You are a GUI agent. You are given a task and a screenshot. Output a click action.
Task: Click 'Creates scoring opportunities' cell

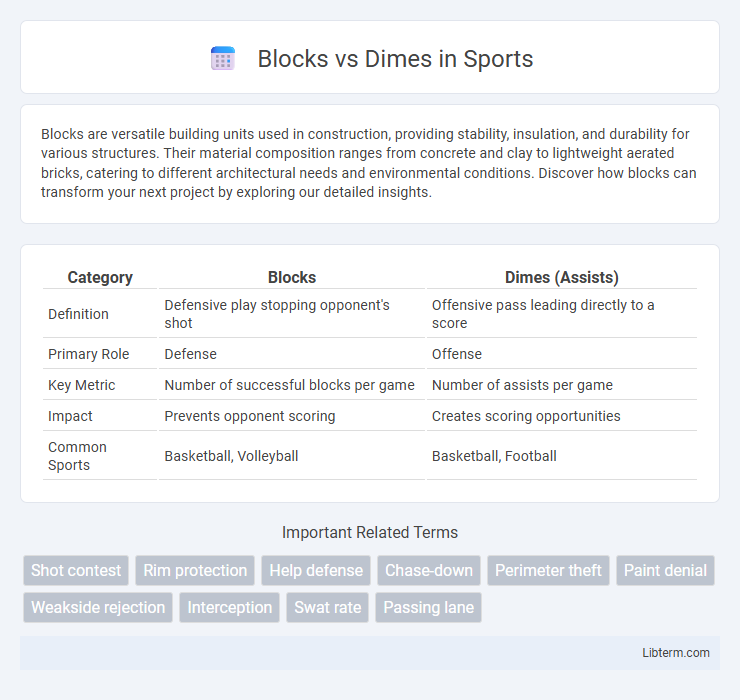562,416
